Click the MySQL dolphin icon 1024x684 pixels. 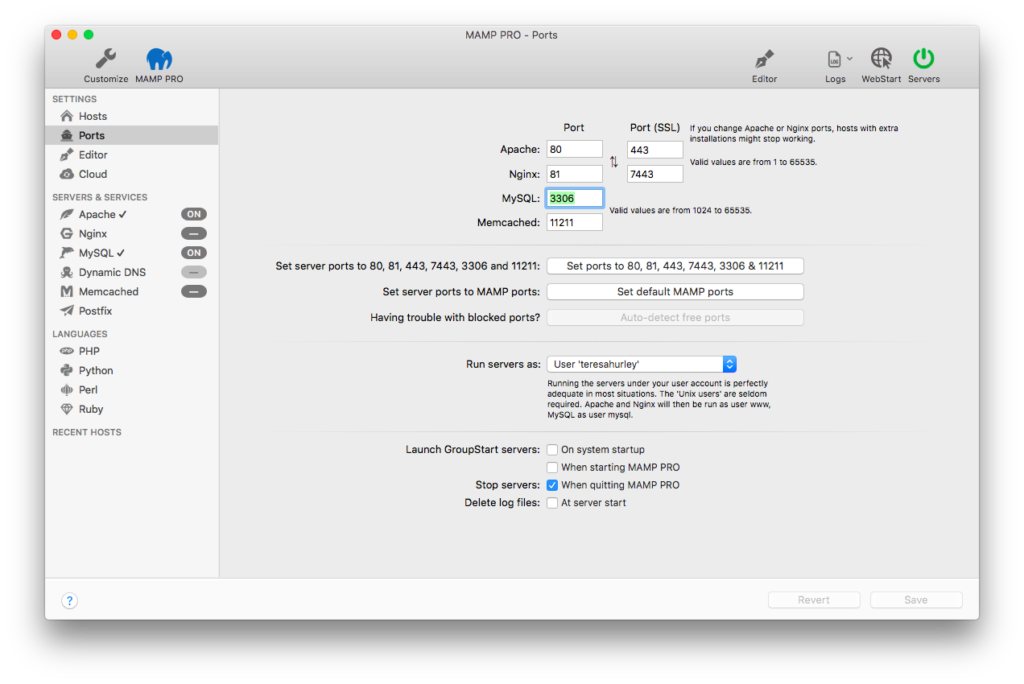(67, 253)
